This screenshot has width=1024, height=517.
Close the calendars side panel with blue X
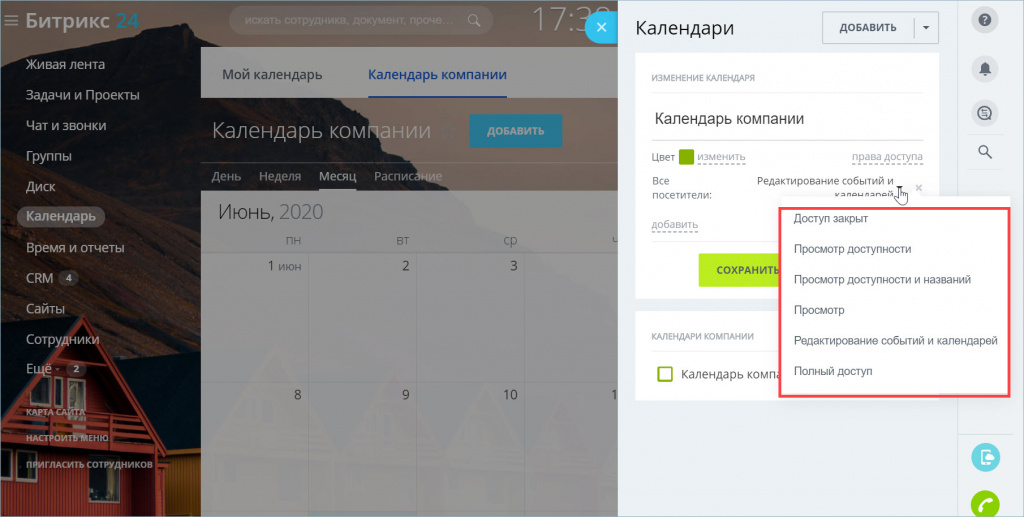point(601,27)
